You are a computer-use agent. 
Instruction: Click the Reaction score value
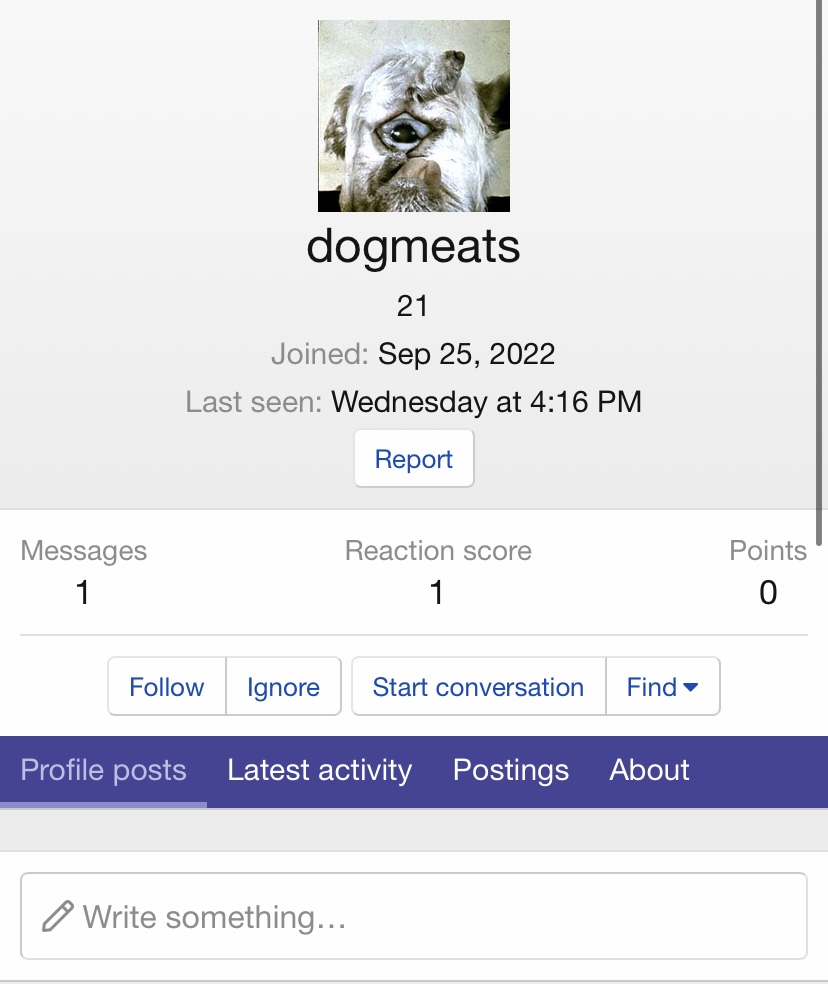click(x=437, y=593)
